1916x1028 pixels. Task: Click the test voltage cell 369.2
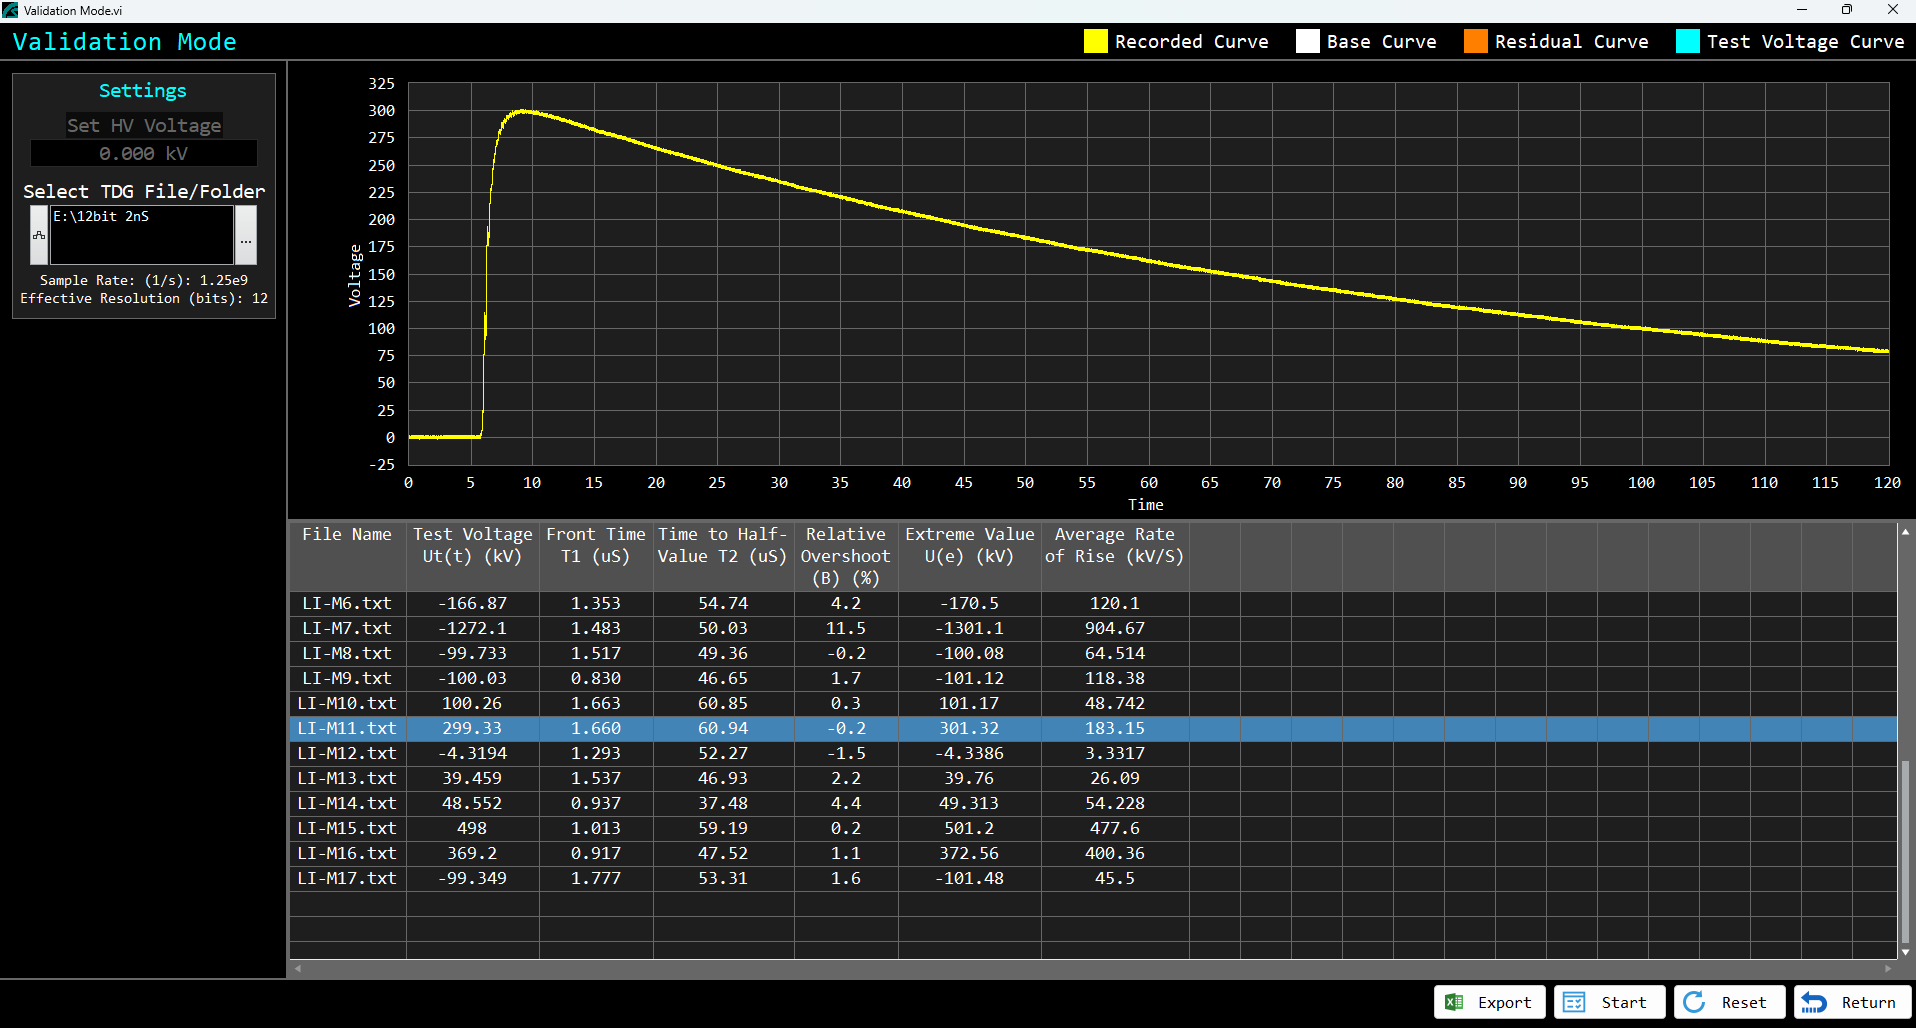[472, 853]
